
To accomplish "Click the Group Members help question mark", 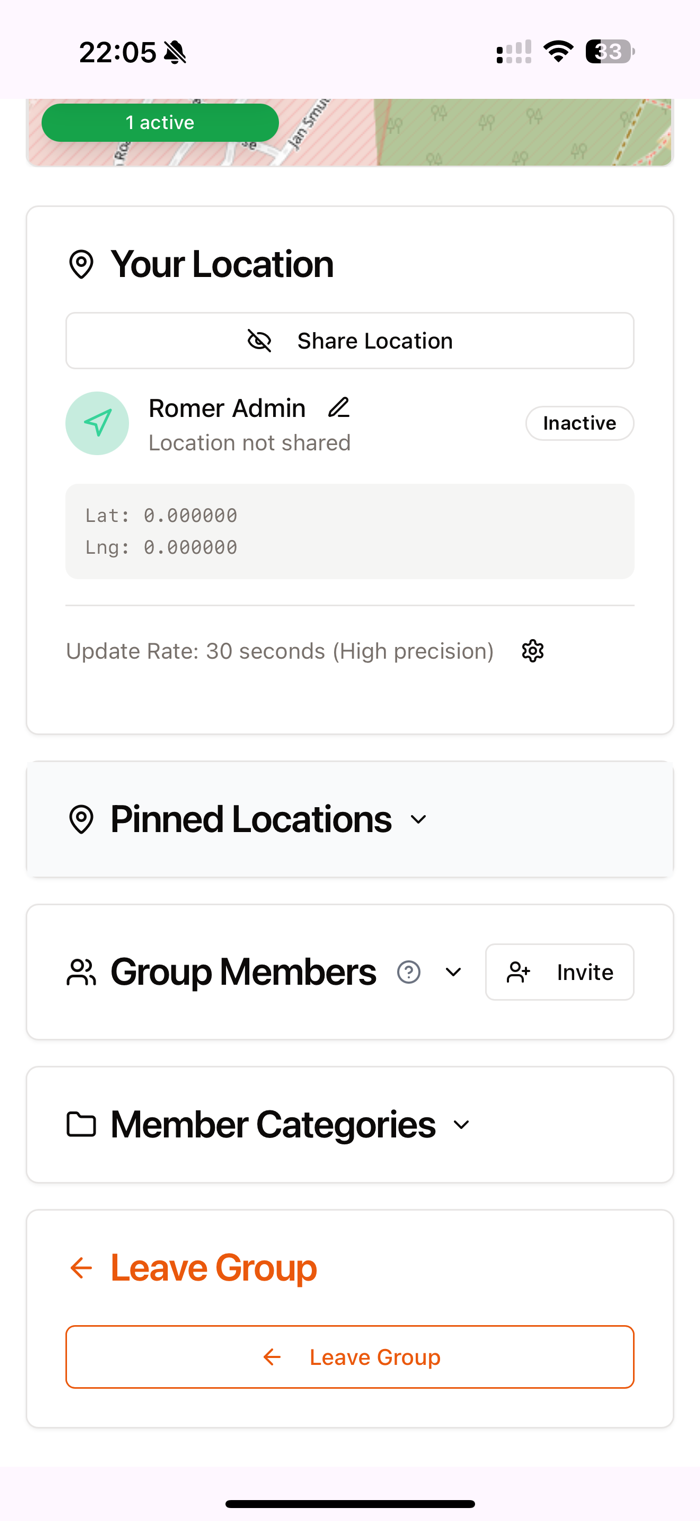I will point(408,972).
